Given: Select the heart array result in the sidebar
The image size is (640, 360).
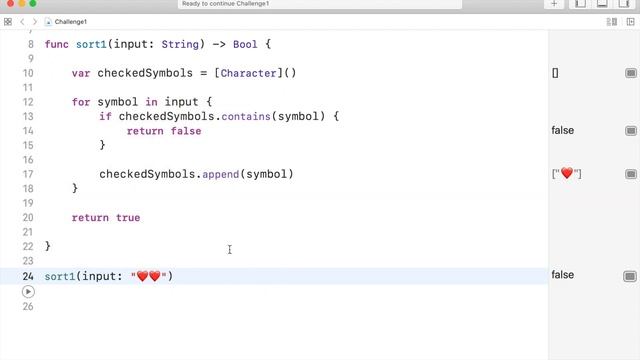Looking at the screenshot, I should coord(567,174).
